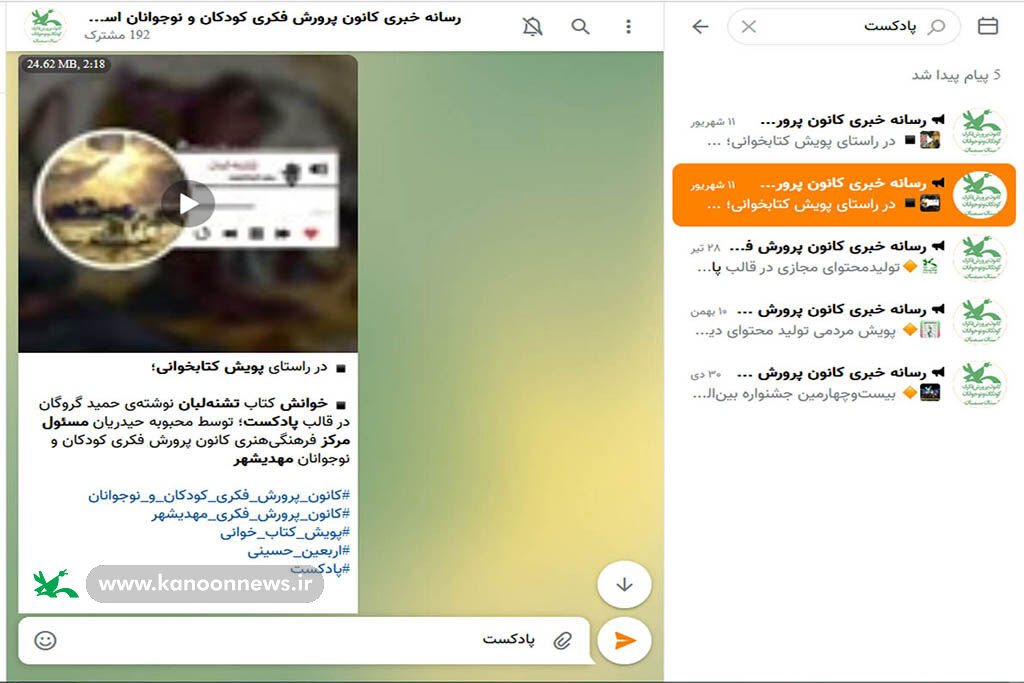The height and width of the screenshot is (683, 1024).
Task: Open the search result dated ۱۰ بهمن
Action: point(845,320)
